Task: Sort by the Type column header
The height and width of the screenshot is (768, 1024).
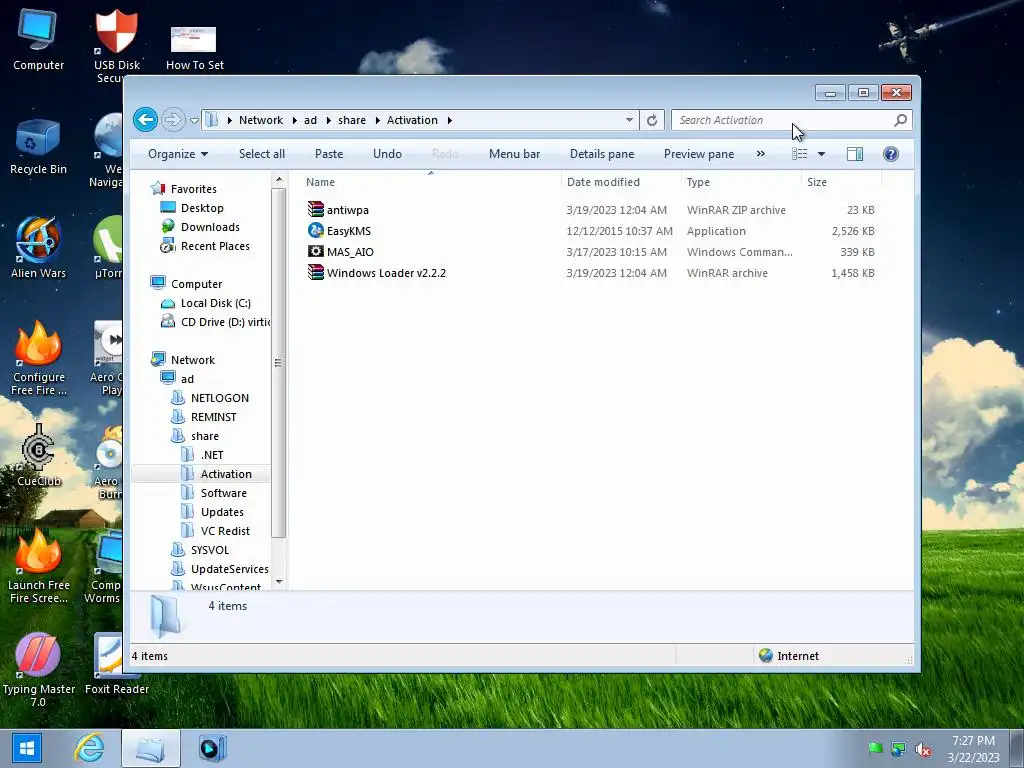Action: pyautogui.click(x=741, y=182)
